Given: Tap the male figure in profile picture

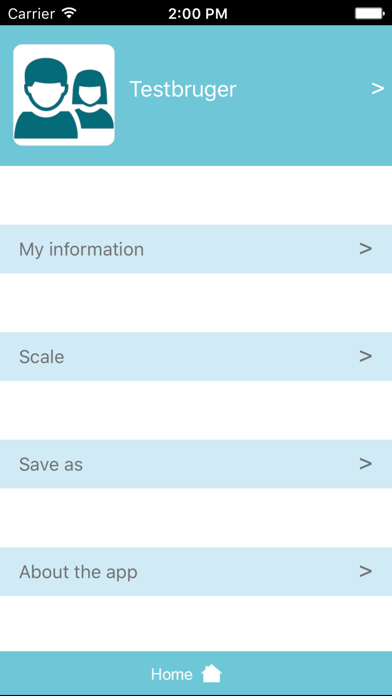Looking at the screenshot, I should point(46,98).
